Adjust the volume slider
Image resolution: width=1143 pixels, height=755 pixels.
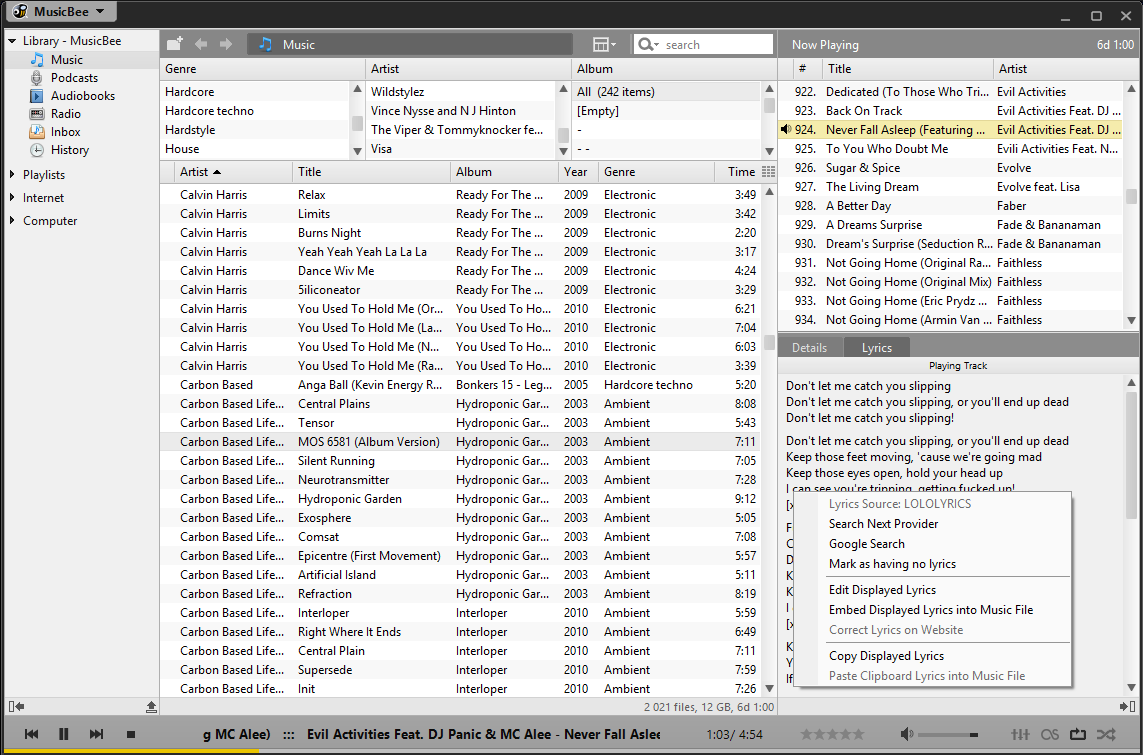(948, 735)
